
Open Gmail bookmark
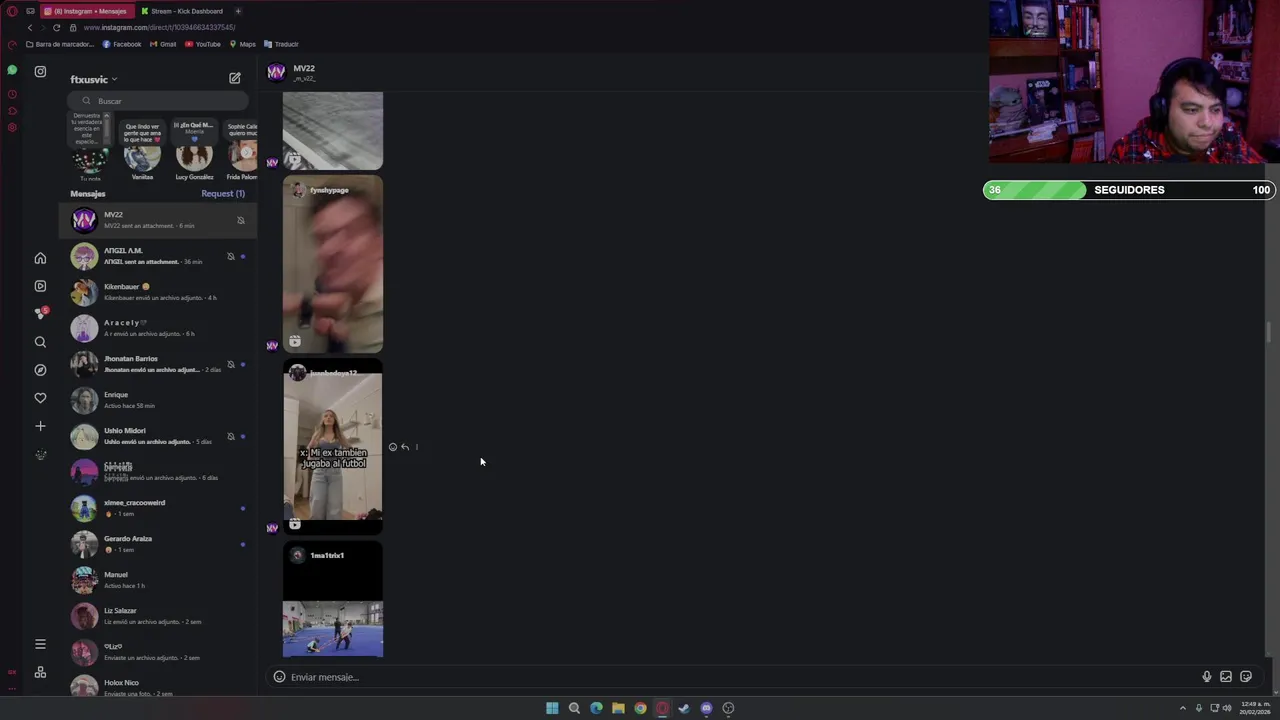163,44
